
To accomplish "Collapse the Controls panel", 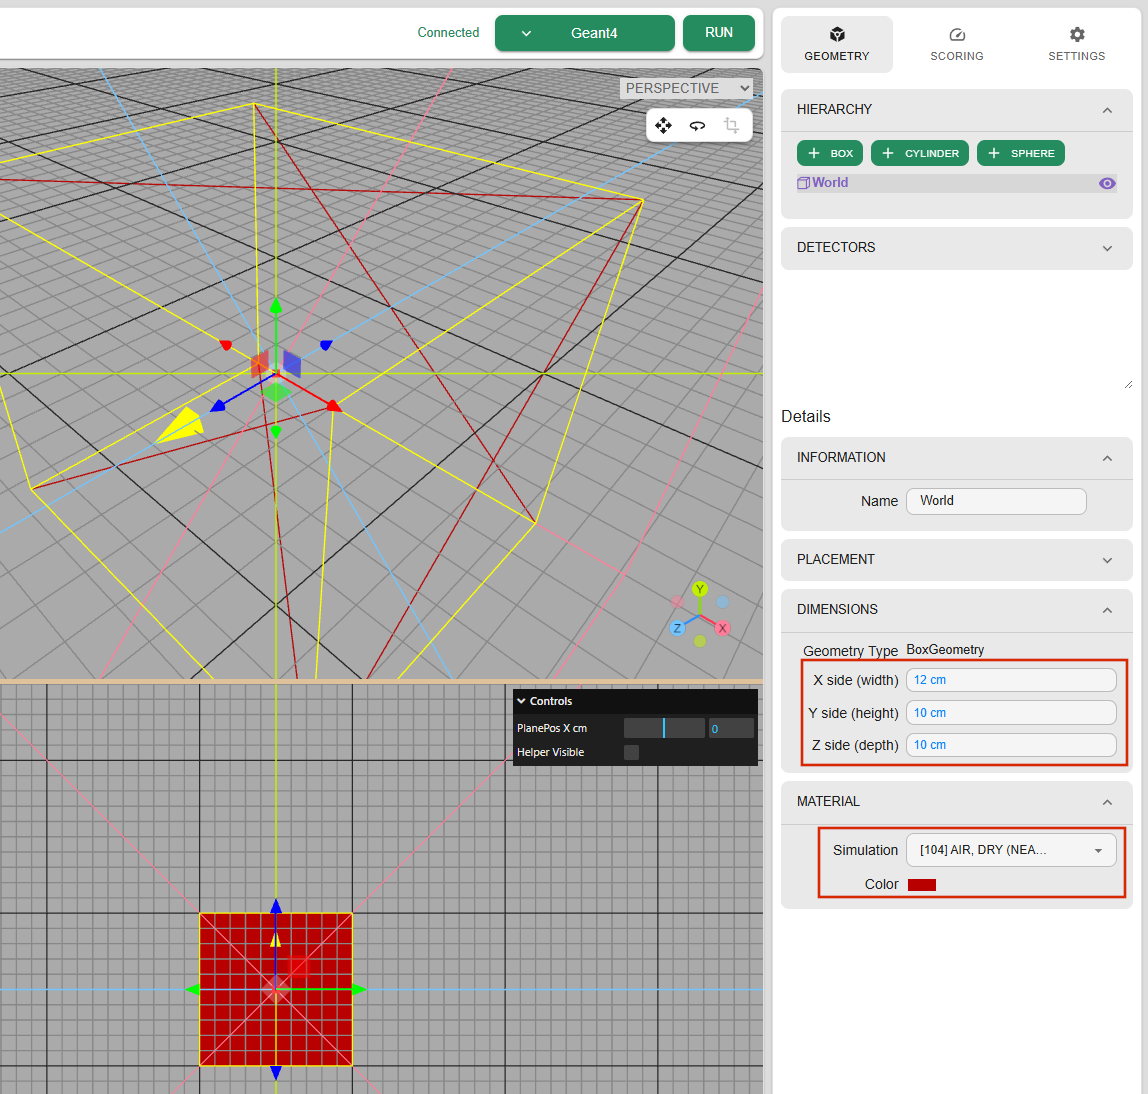I will [522, 701].
